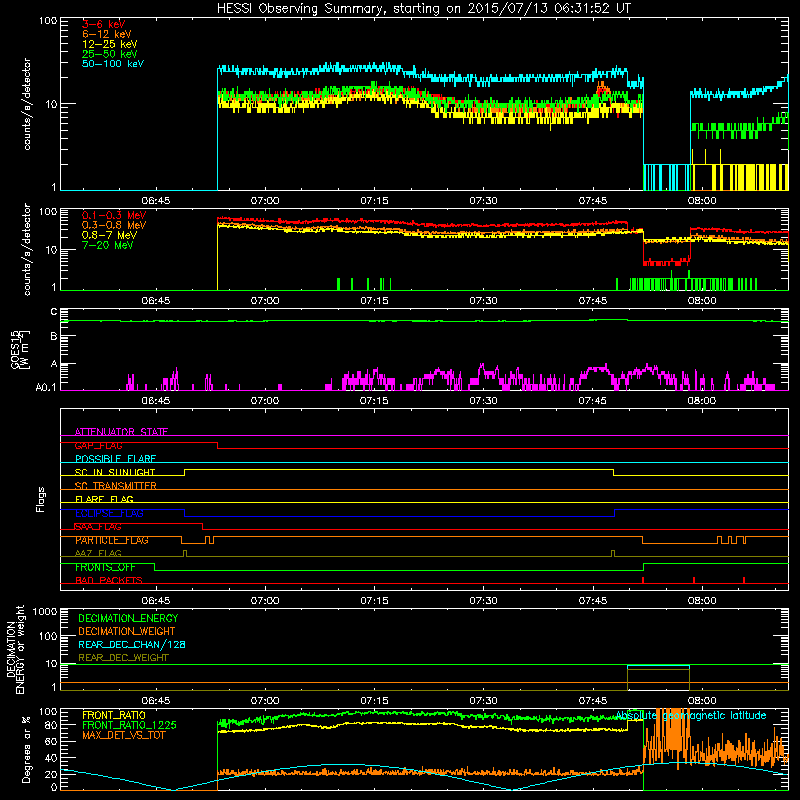
Task: Click the REAR_DEC_CHAN/128 legend label
Action: (x=132, y=644)
